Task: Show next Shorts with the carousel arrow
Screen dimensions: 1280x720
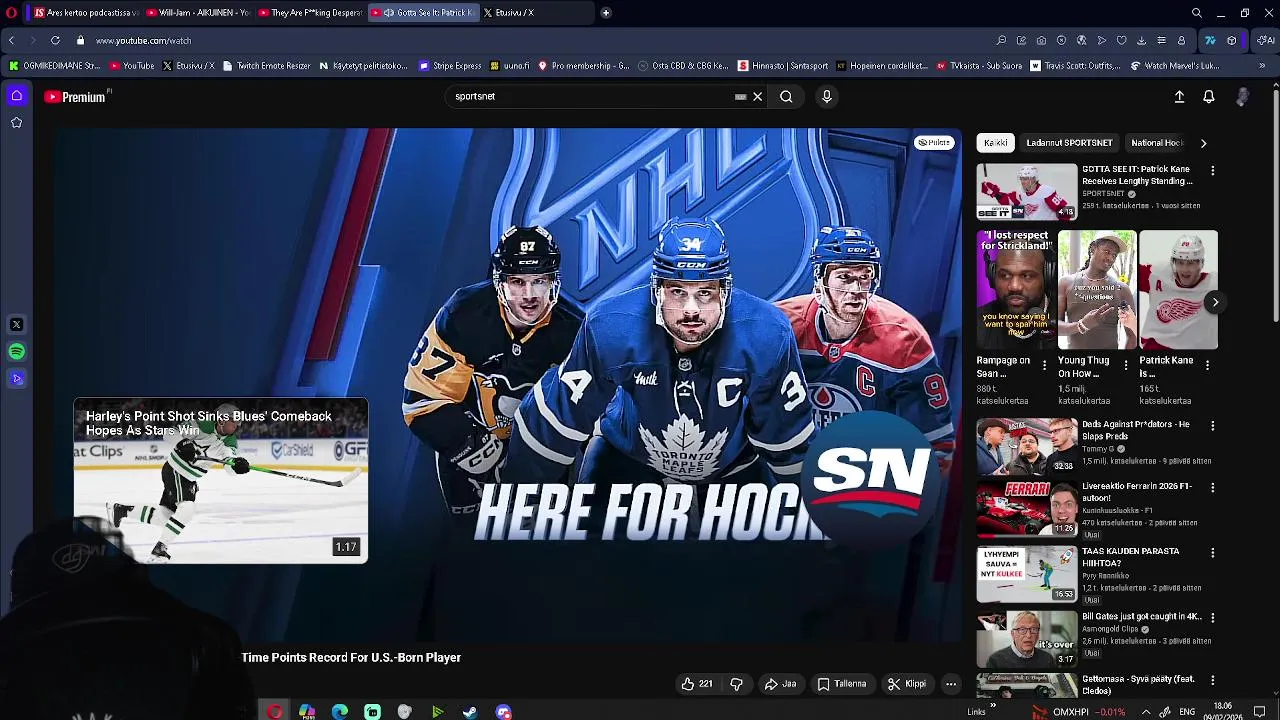Action: 1215,302
